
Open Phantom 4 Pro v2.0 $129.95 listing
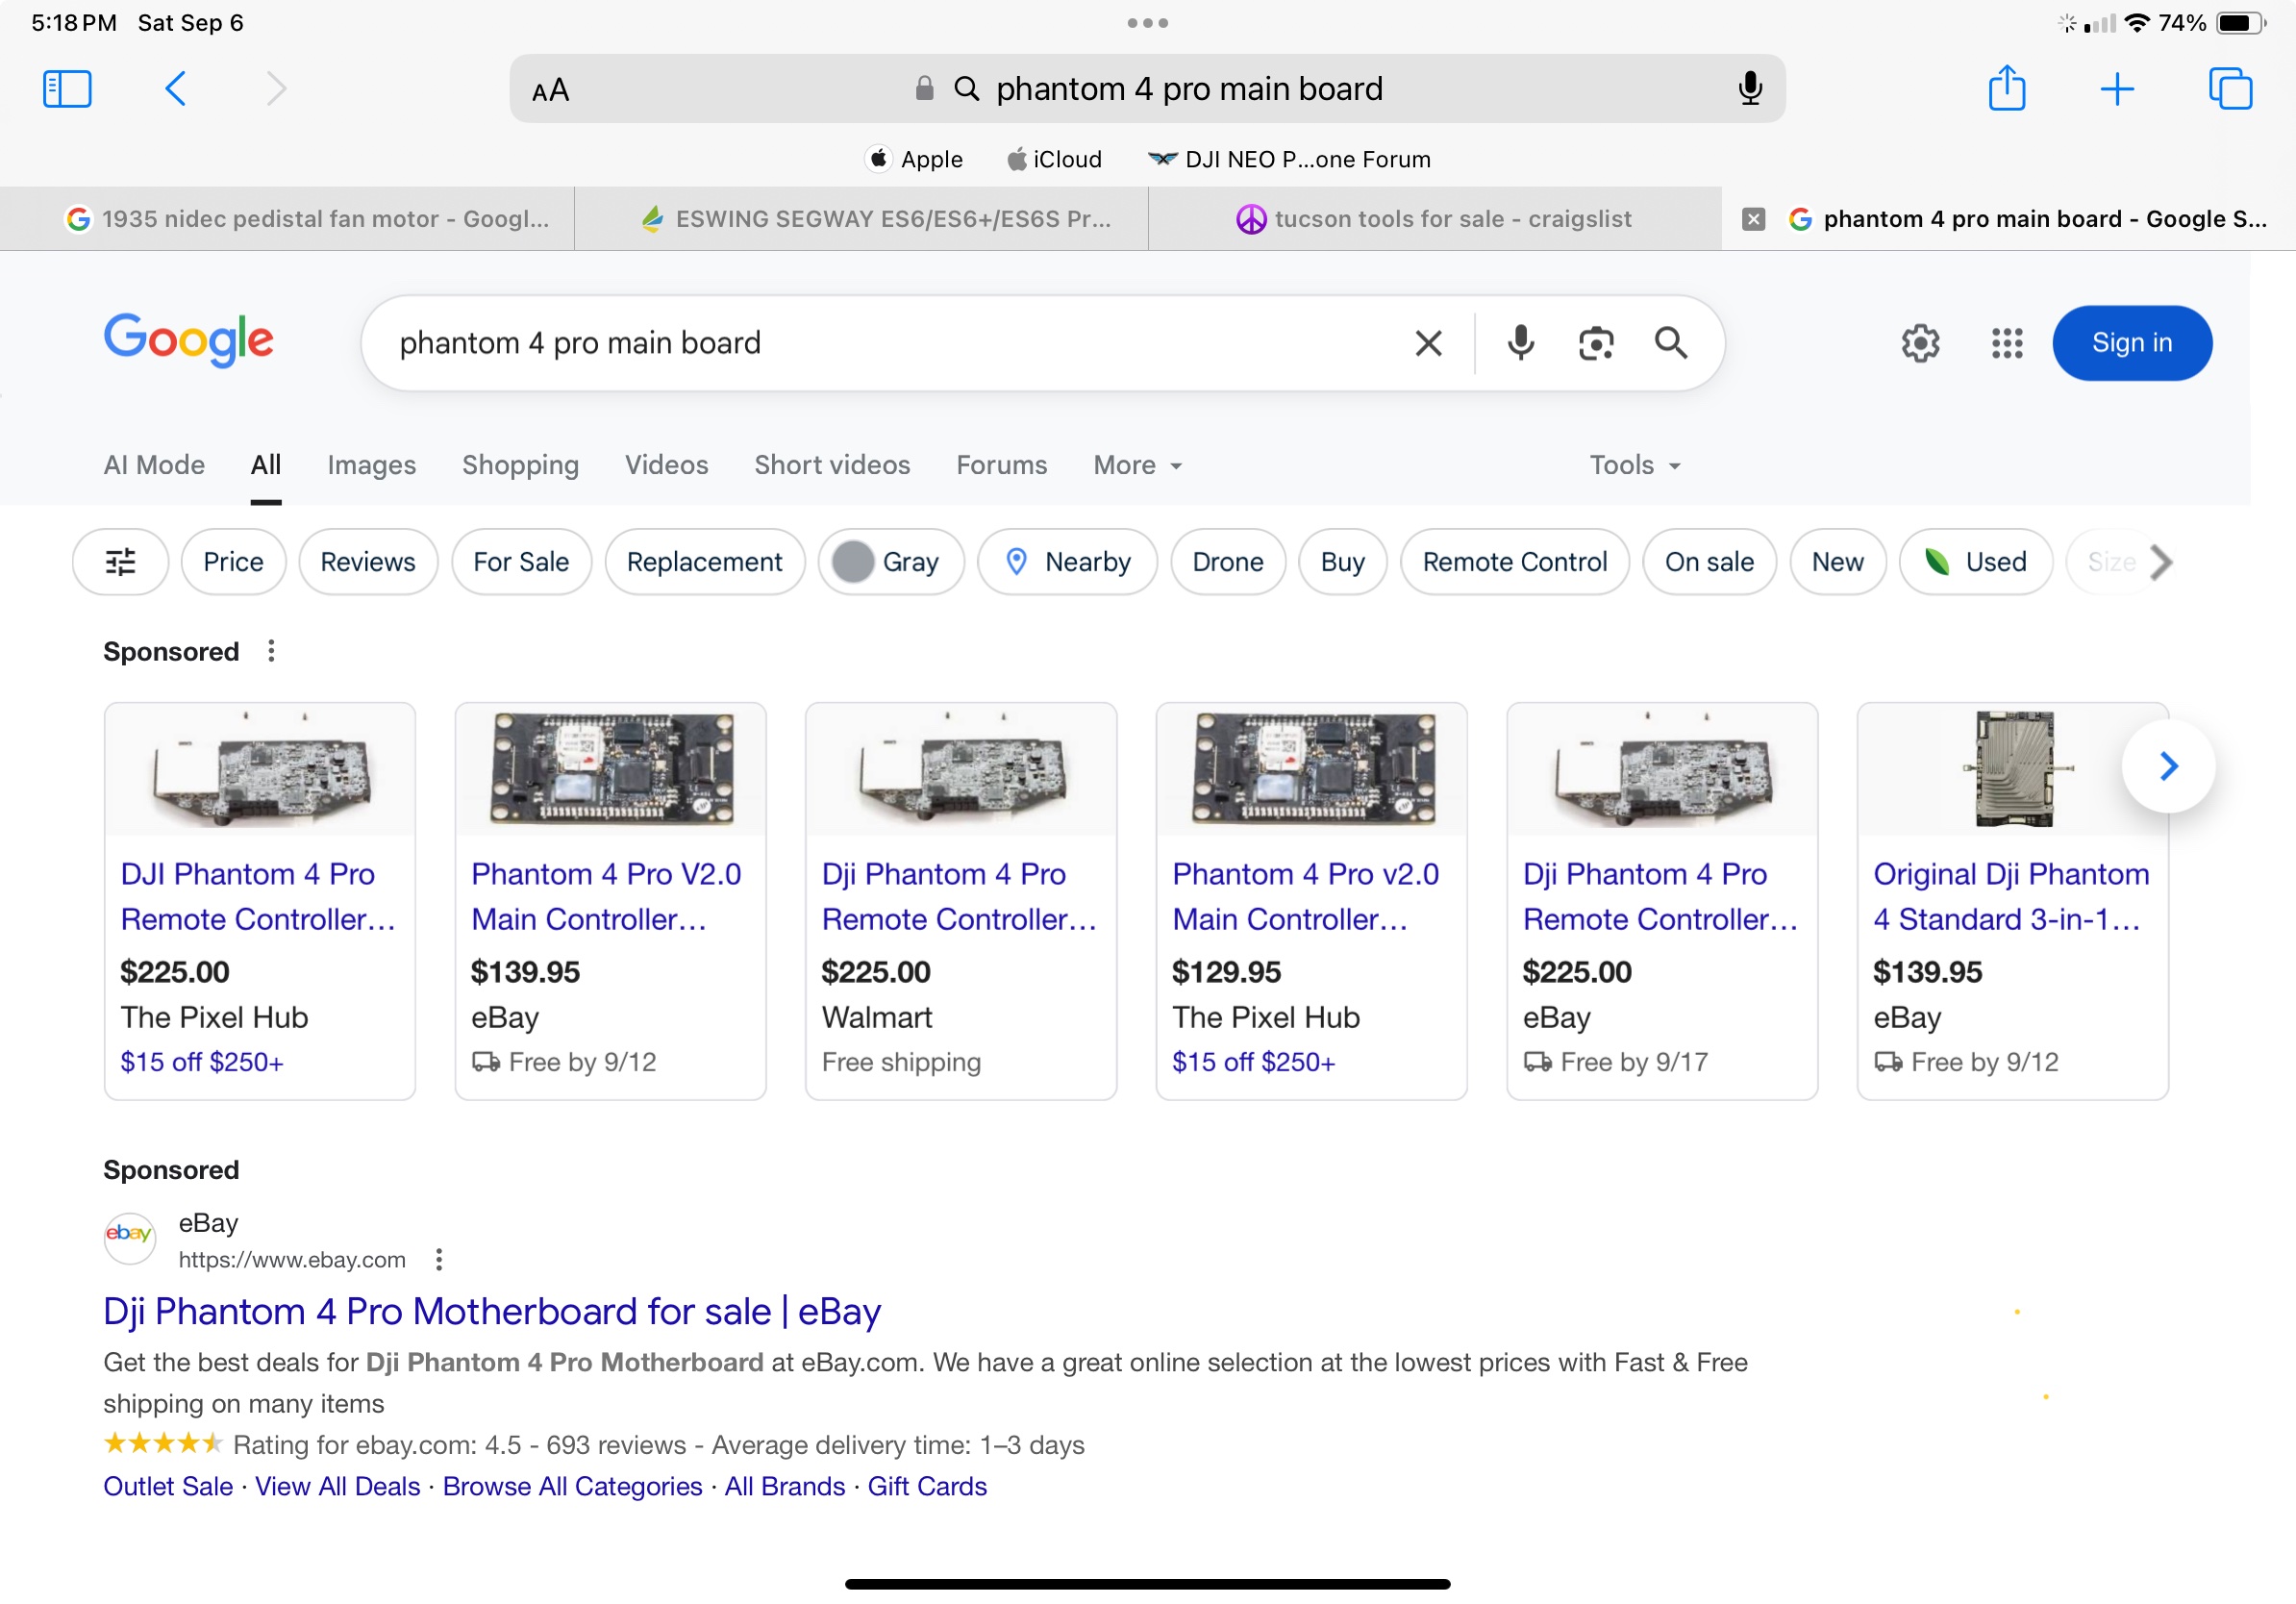[1311, 900]
